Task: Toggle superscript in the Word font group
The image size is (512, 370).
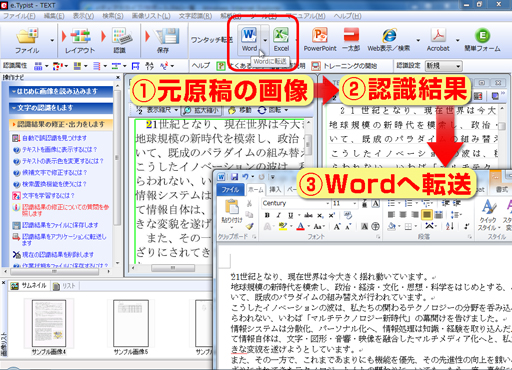Action: pyautogui.click(x=331, y=215)
